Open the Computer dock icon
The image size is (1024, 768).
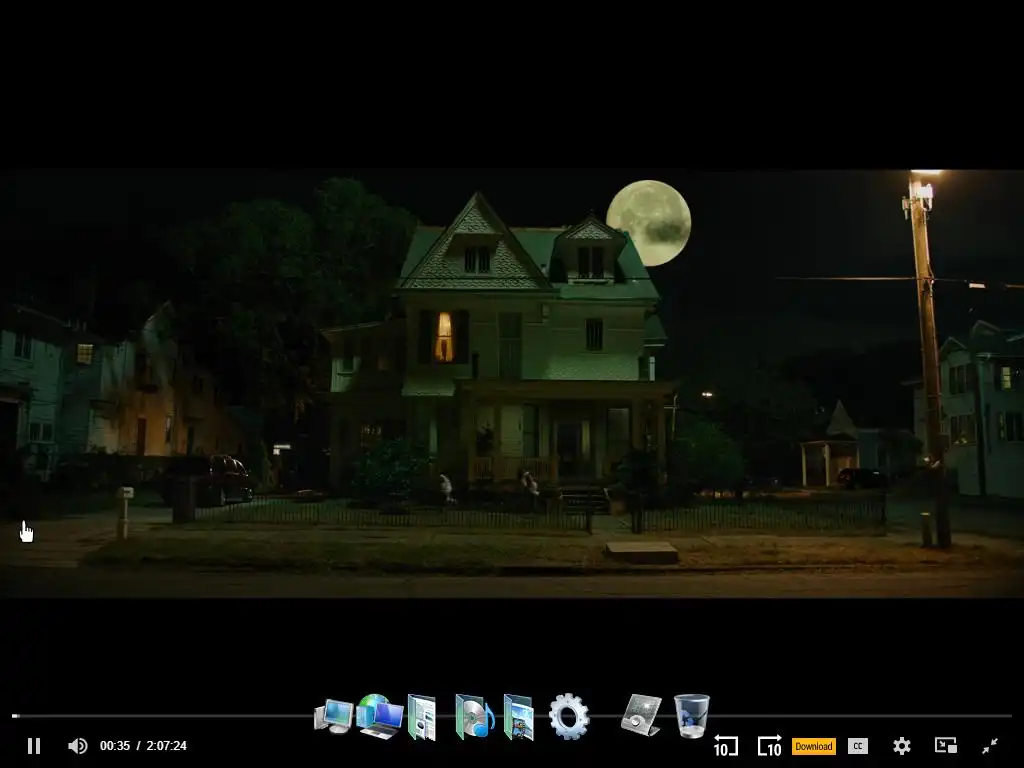[334, 716]
